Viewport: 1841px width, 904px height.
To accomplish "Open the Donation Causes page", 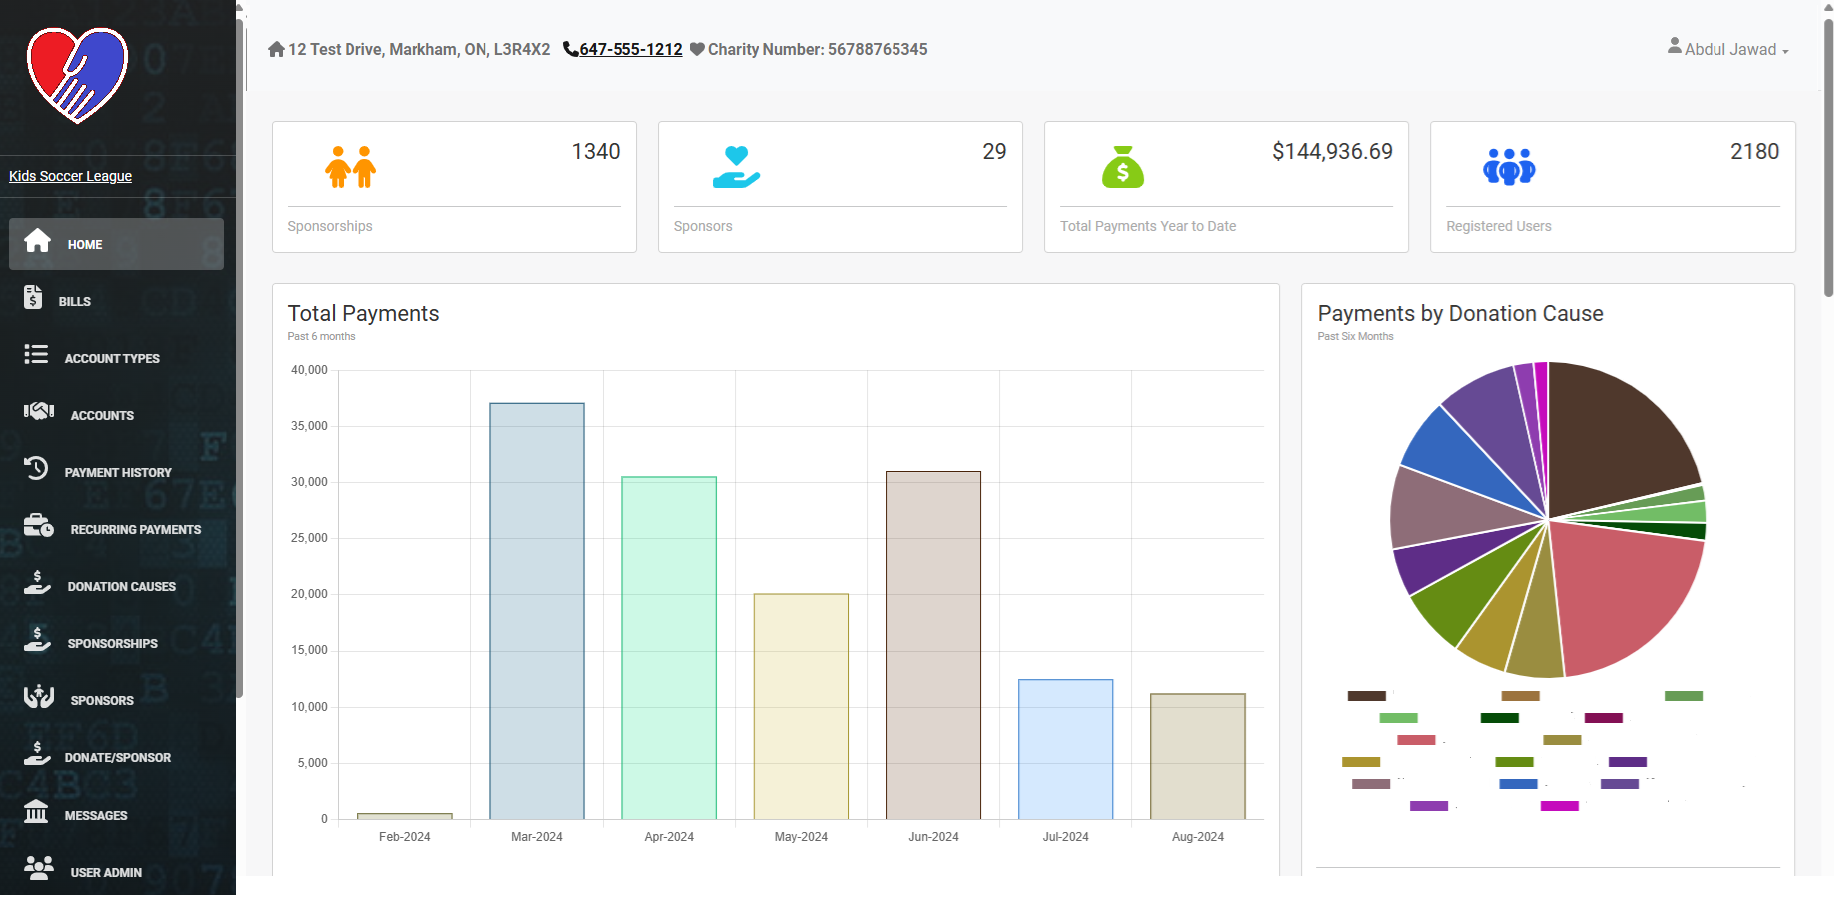I will coord(121,587).
